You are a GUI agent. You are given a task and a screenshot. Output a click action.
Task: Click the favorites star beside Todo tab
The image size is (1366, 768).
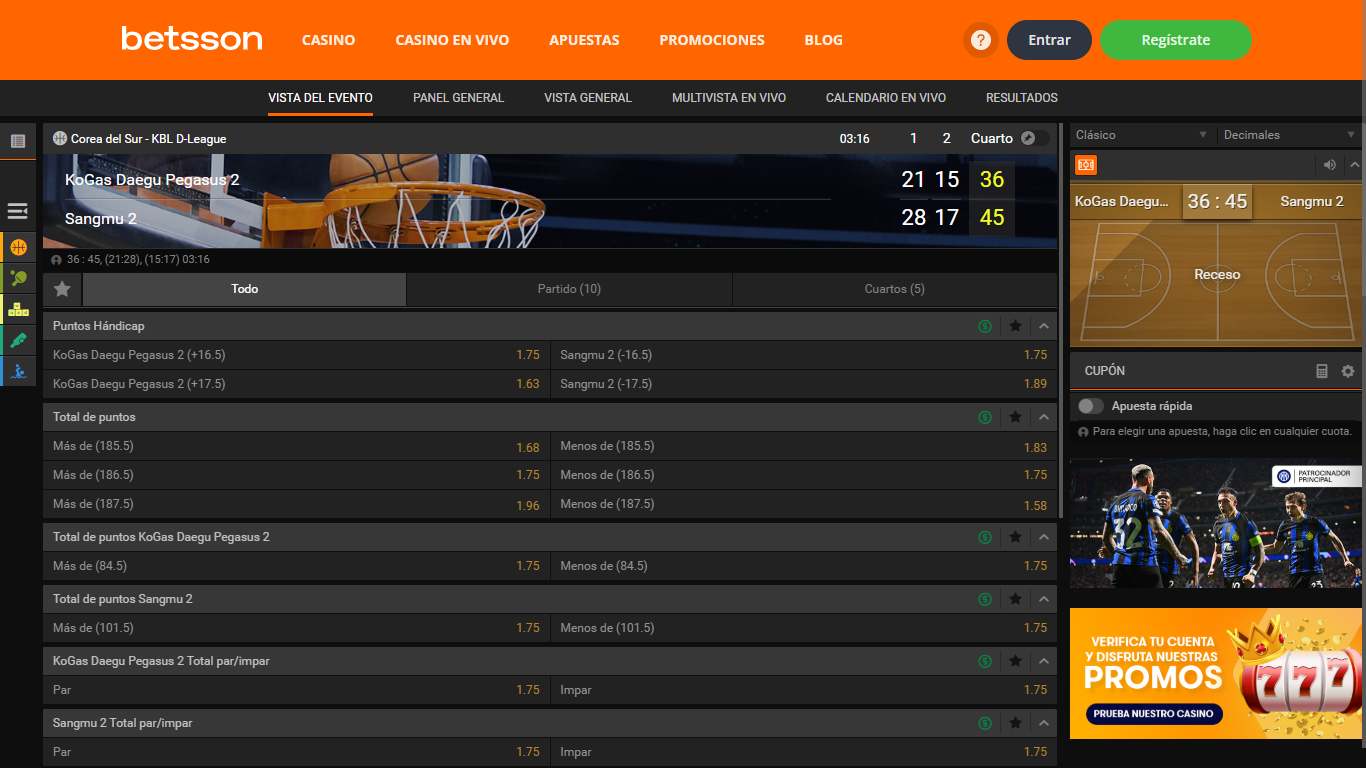click(x=62, y=289)
